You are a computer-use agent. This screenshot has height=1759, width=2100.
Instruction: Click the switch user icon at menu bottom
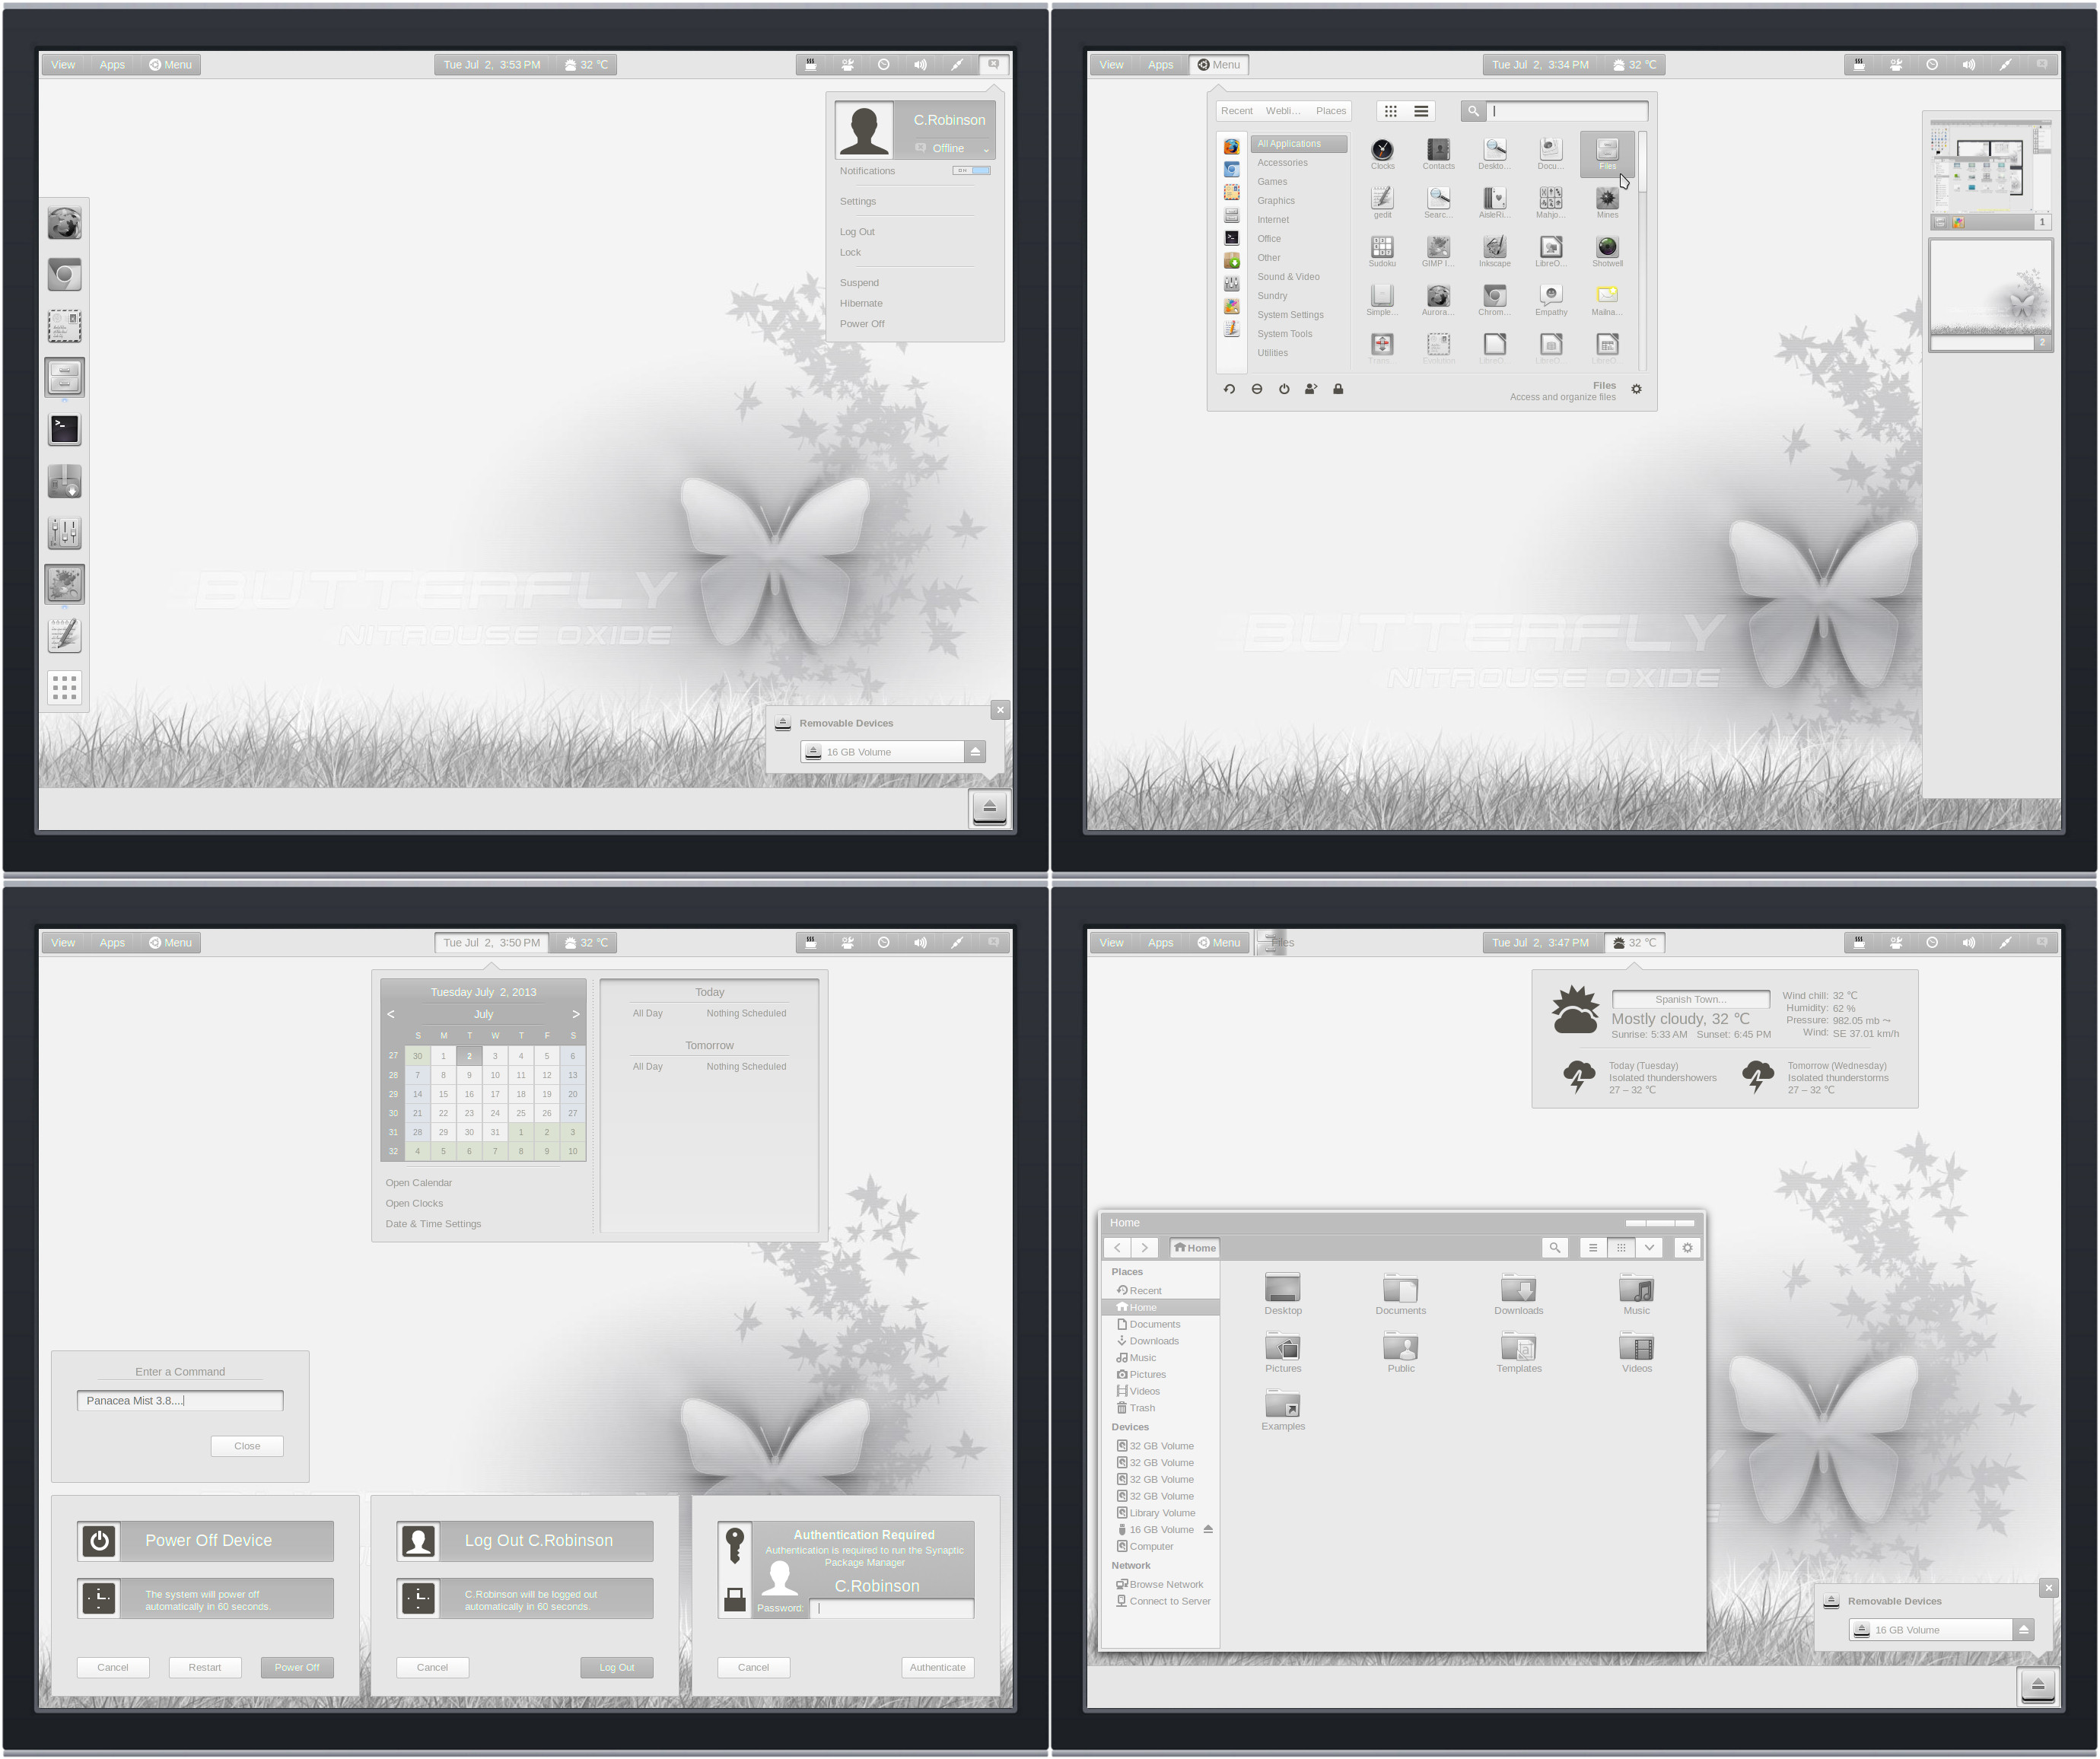(1311, 389)
